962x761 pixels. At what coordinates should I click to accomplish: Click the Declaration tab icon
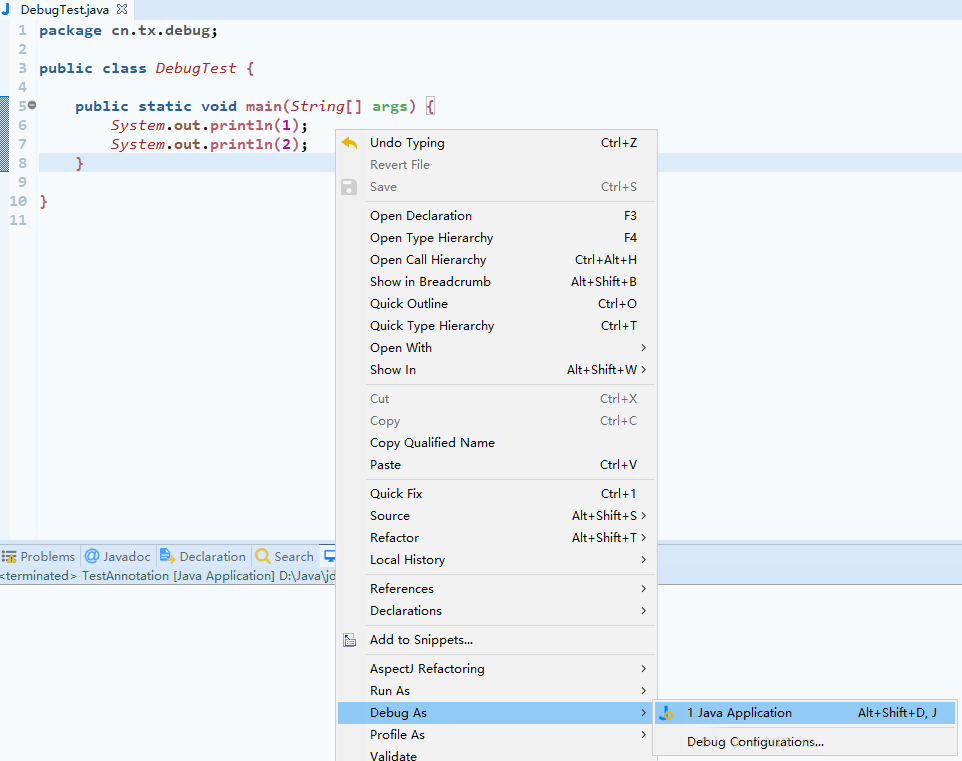(x=168, y=557)
